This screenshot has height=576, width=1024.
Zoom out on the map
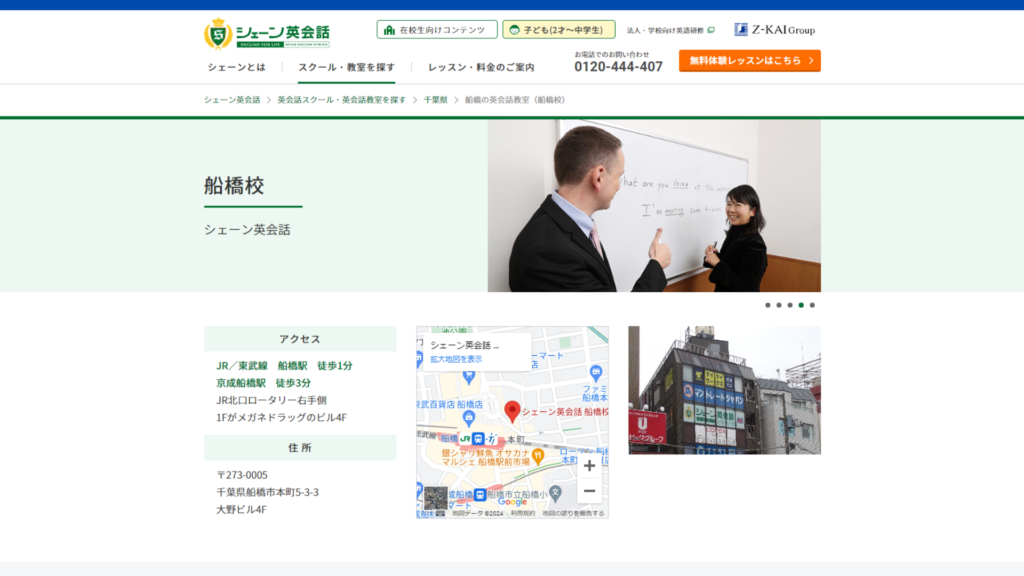[589, 491]
